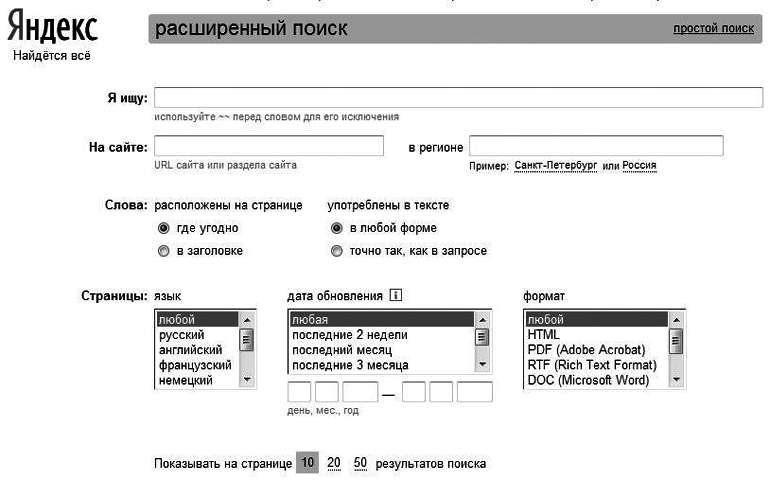Image resolution: width=770 pixels, height=480 pixels.
Task: Select любой in the language list
Action: click(197, 319)
